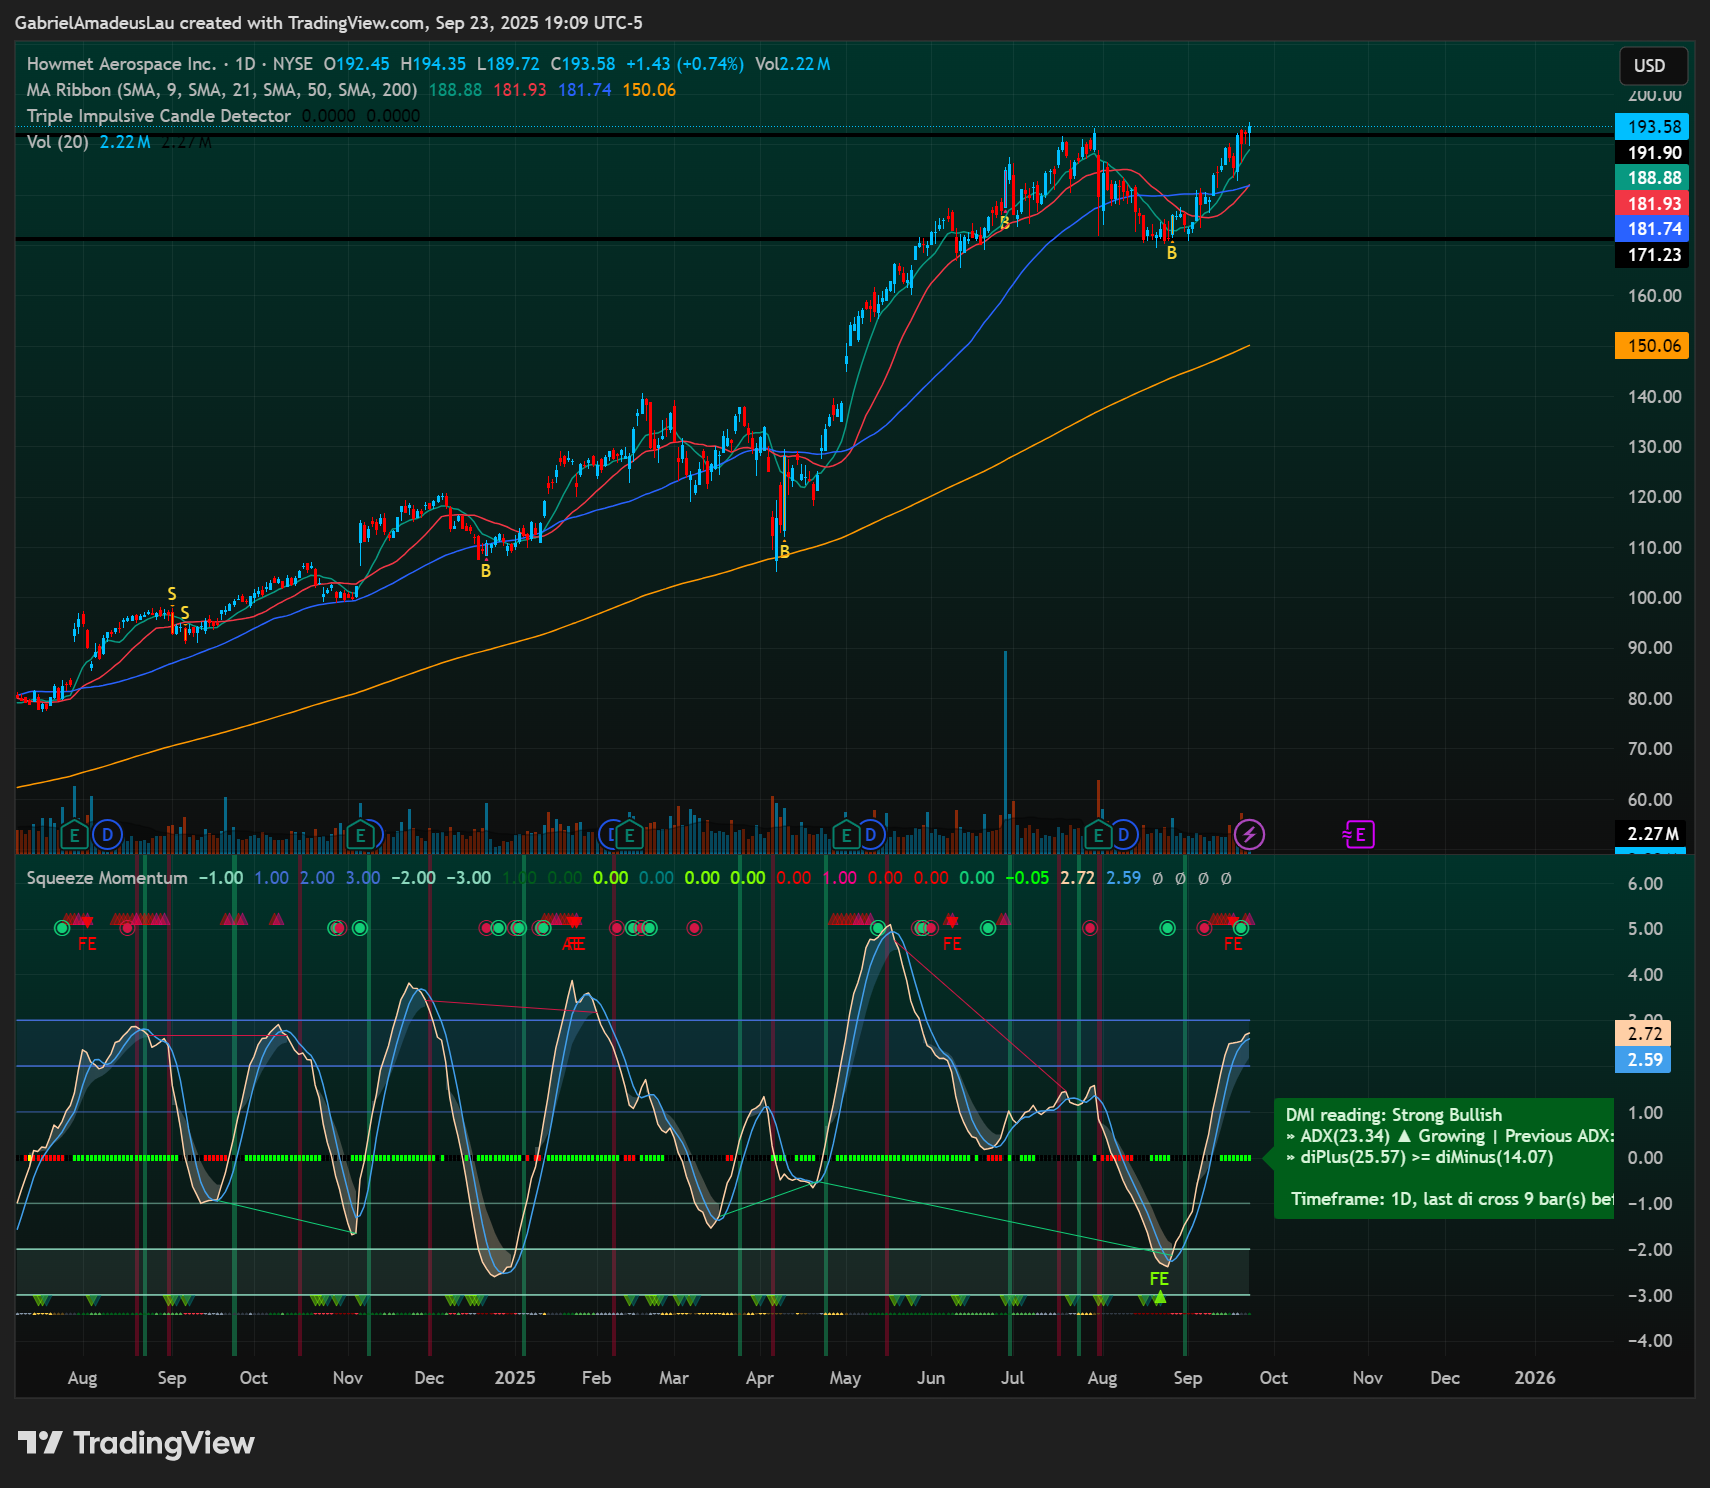Click the yellow B marker near April low

(784, 552)
